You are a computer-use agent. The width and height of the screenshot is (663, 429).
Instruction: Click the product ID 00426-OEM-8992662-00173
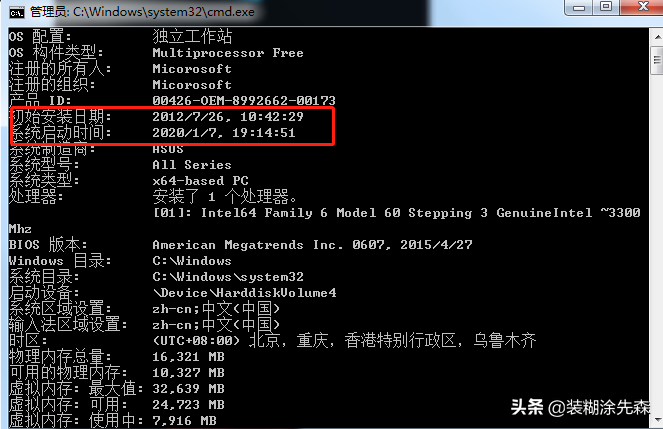click(x=244, y=101)
